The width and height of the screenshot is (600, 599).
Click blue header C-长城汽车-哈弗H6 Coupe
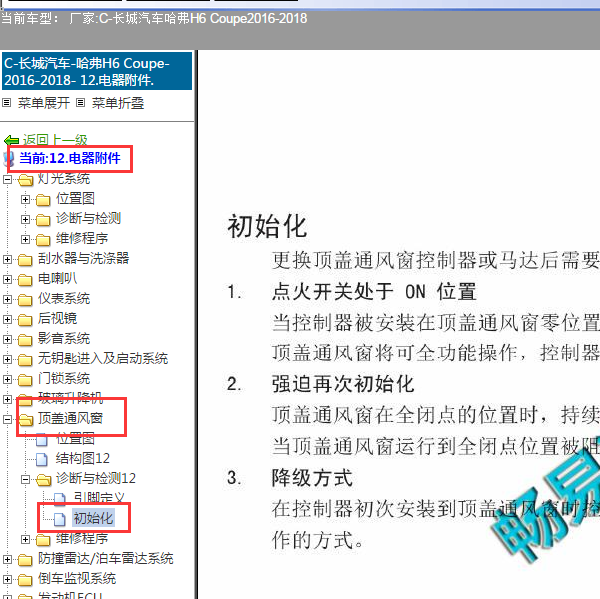click(97, 71)
